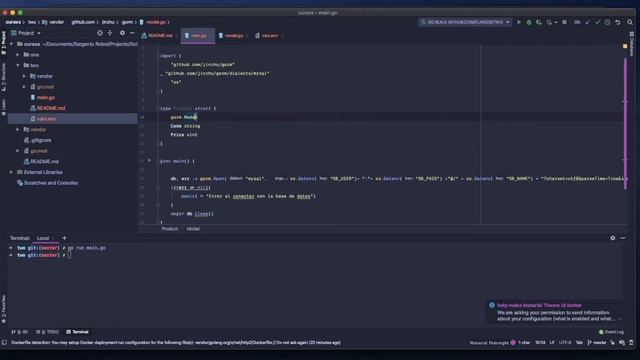Expand the one folder
The height and width of the screenshot is (360, 640).
pyautogui.click(x=18, y=55)
